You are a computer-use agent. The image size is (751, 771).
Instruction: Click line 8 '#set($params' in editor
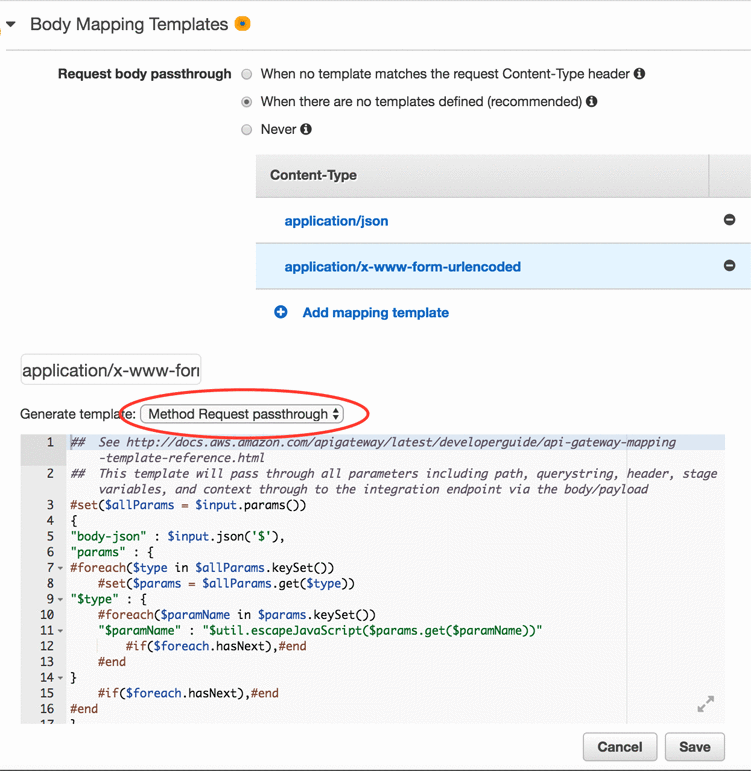pyautogui.click(x=226, y=584)
